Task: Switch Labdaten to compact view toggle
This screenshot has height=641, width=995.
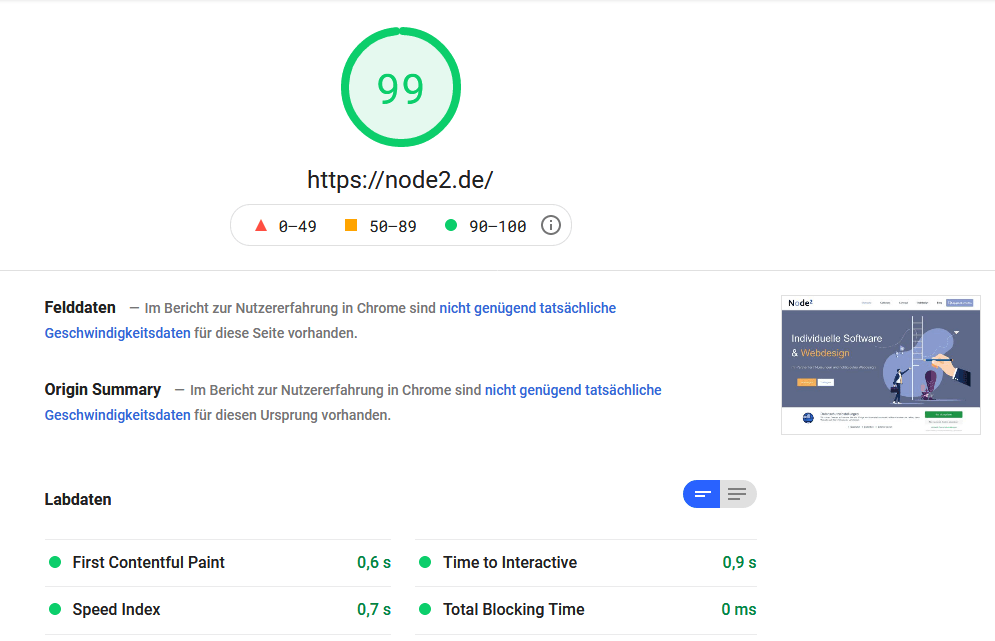Action: 701,494
